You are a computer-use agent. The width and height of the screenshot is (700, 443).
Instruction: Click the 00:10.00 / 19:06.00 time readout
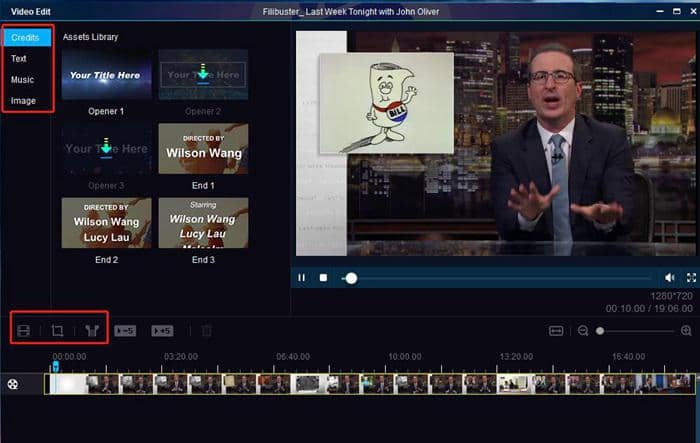649,309
